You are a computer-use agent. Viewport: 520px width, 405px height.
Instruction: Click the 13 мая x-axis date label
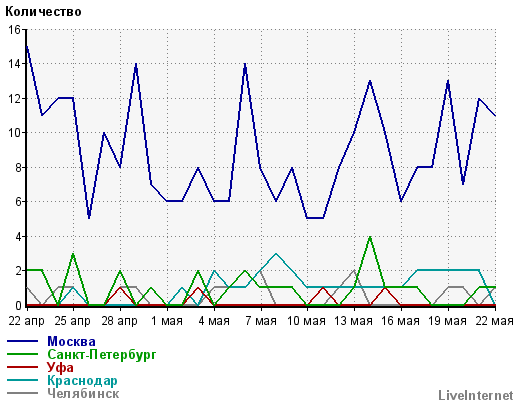353,321
